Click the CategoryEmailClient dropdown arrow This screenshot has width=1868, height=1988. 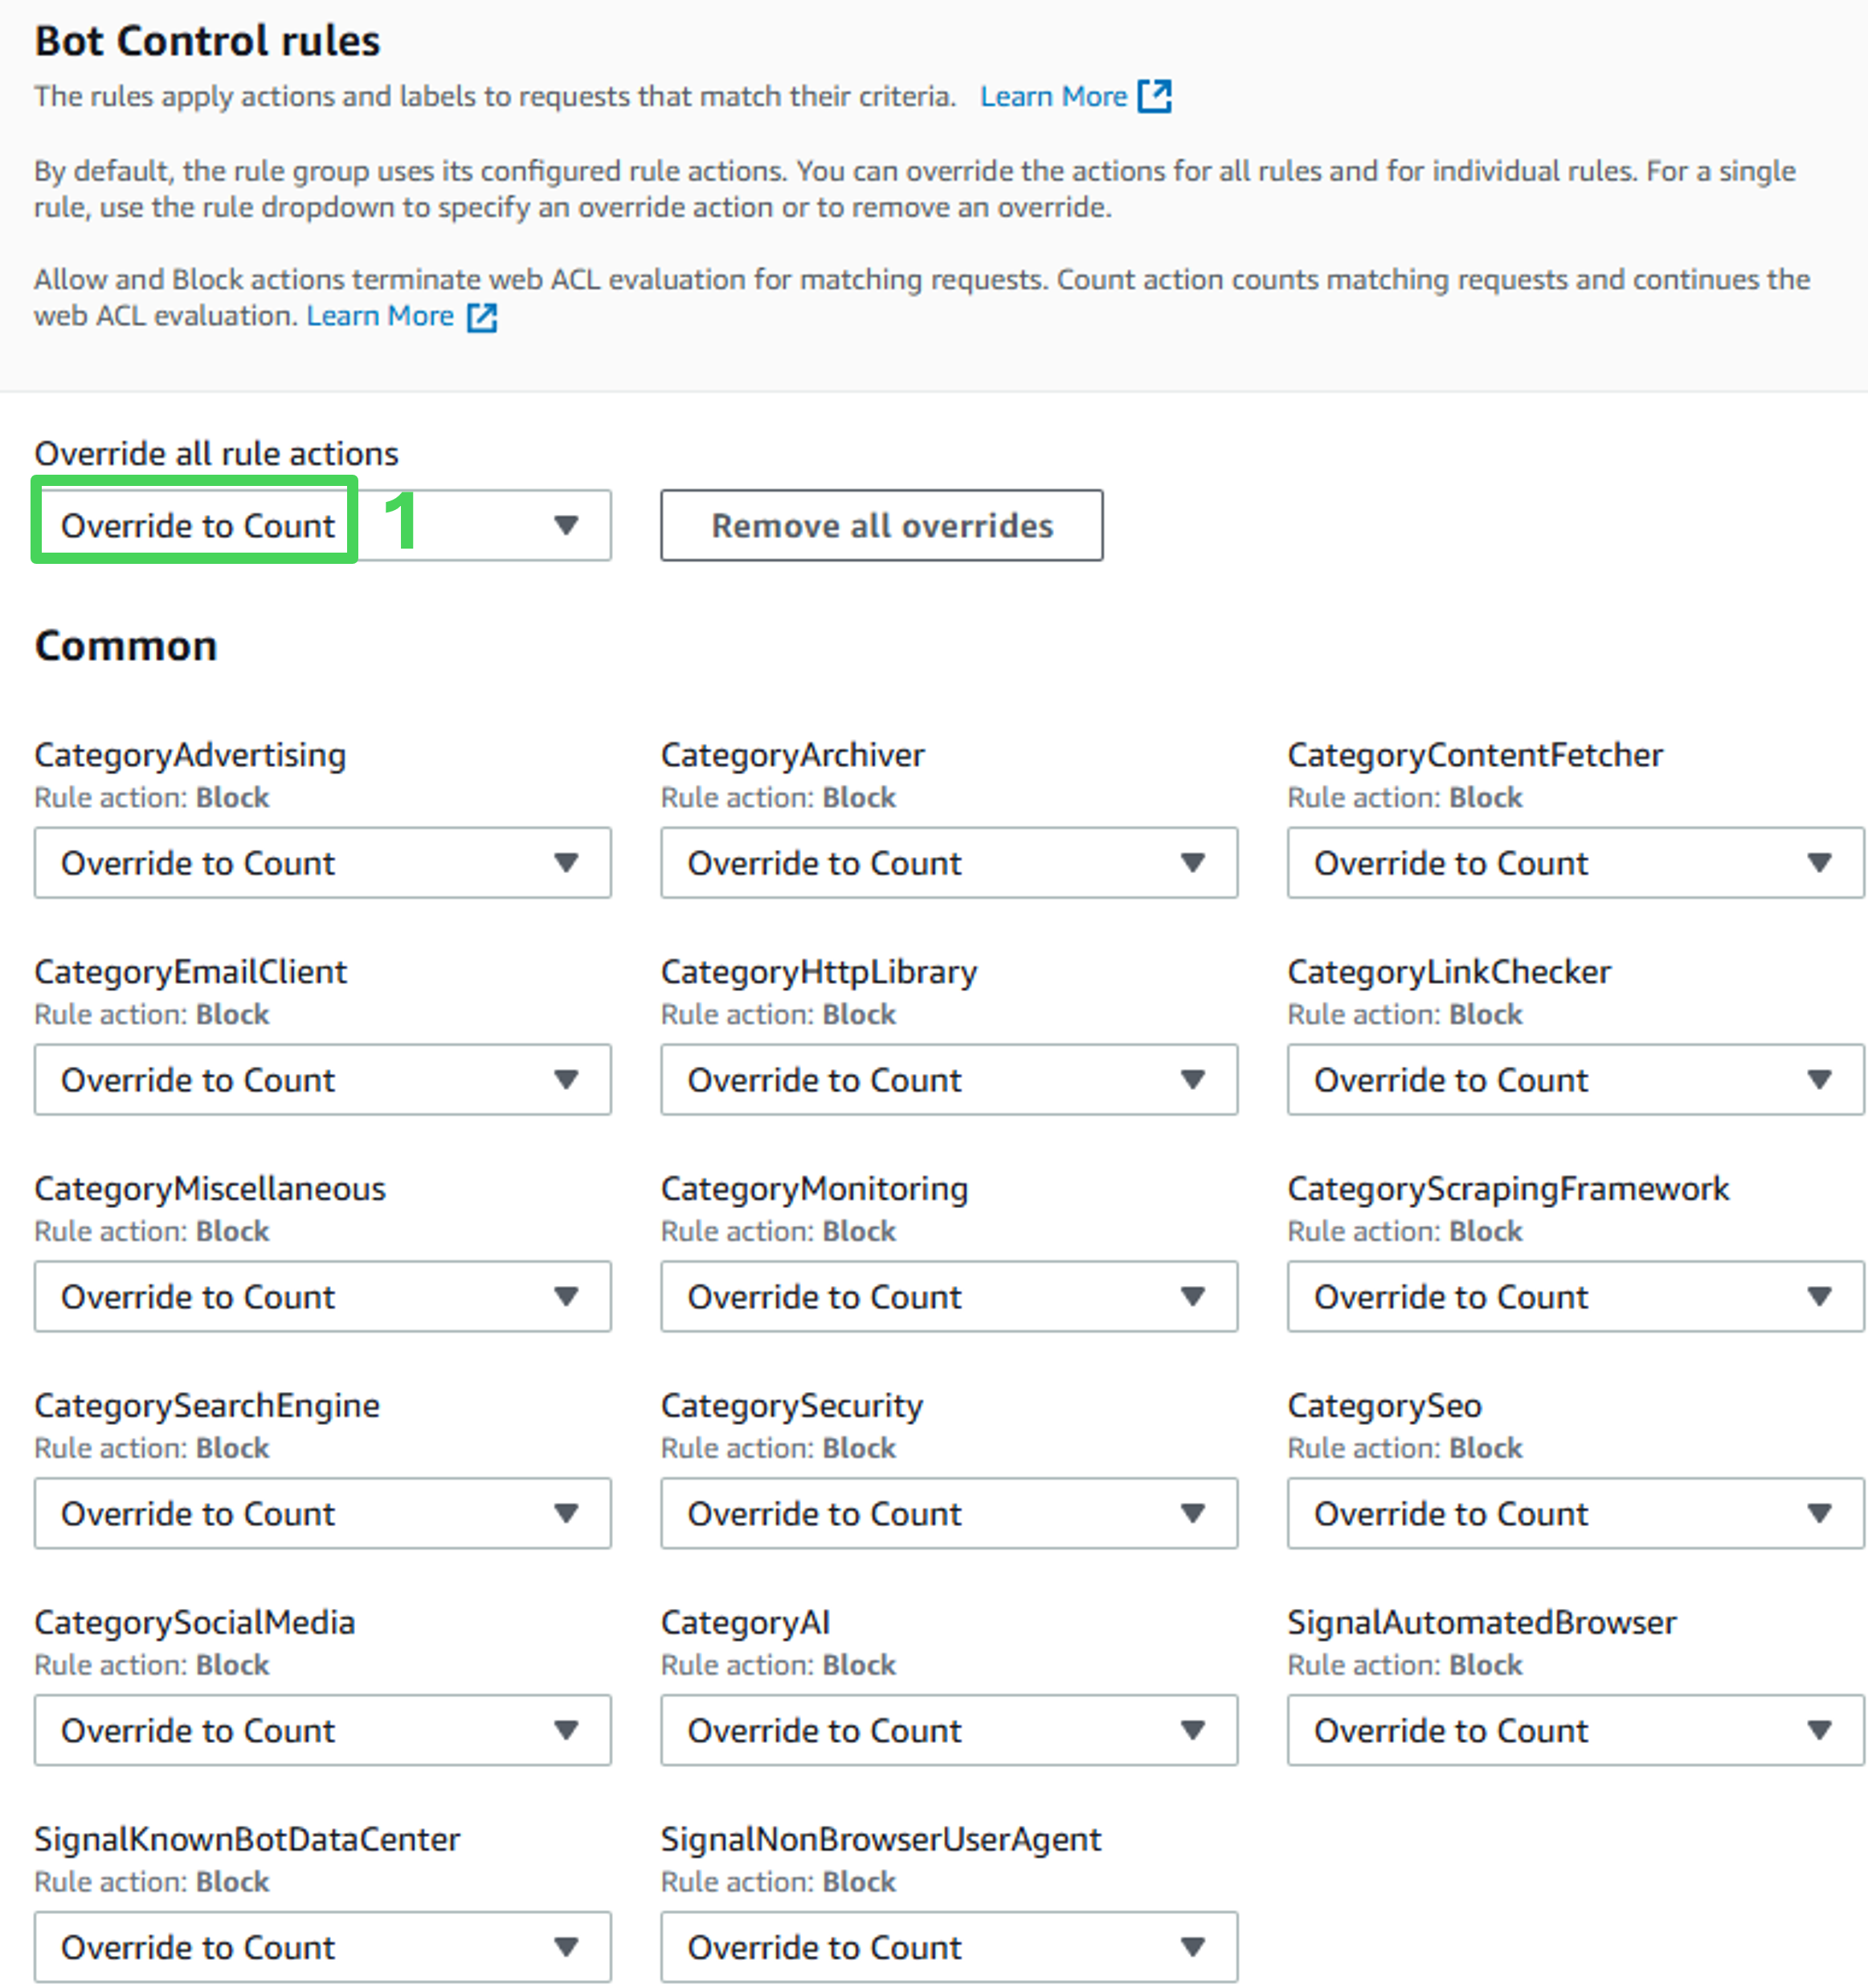(566, 1079)
